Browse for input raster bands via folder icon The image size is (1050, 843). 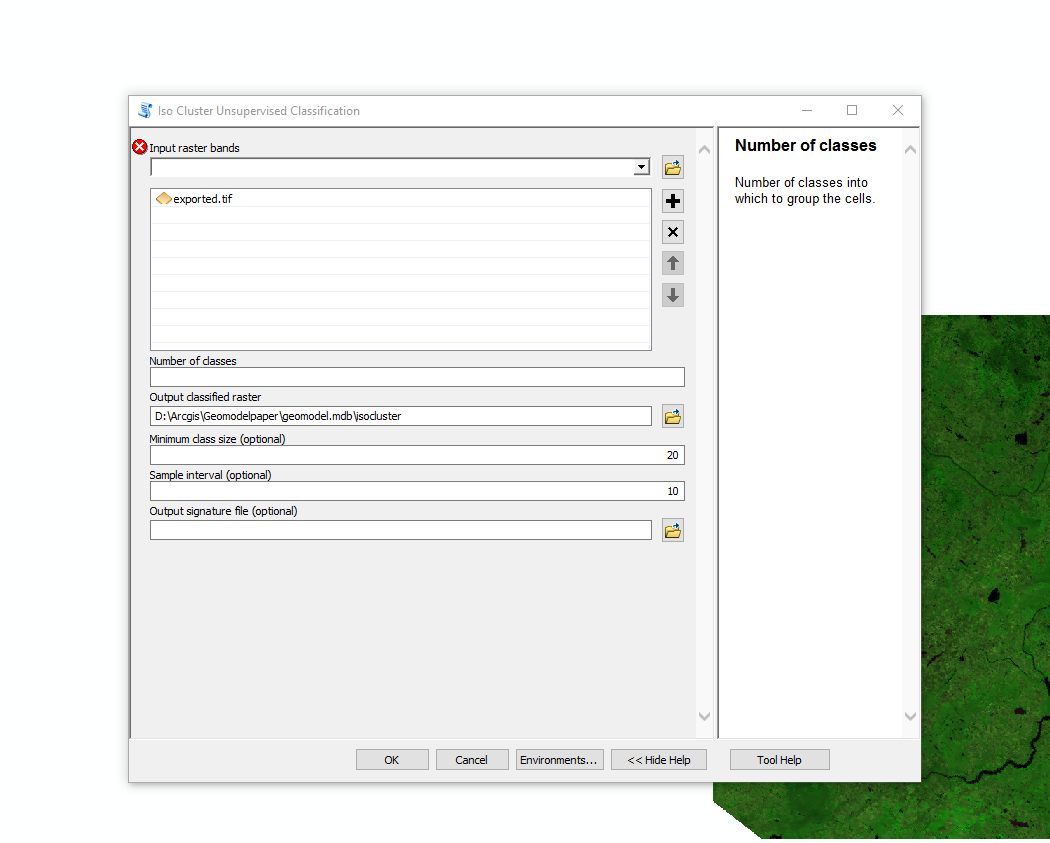[672, 166]
